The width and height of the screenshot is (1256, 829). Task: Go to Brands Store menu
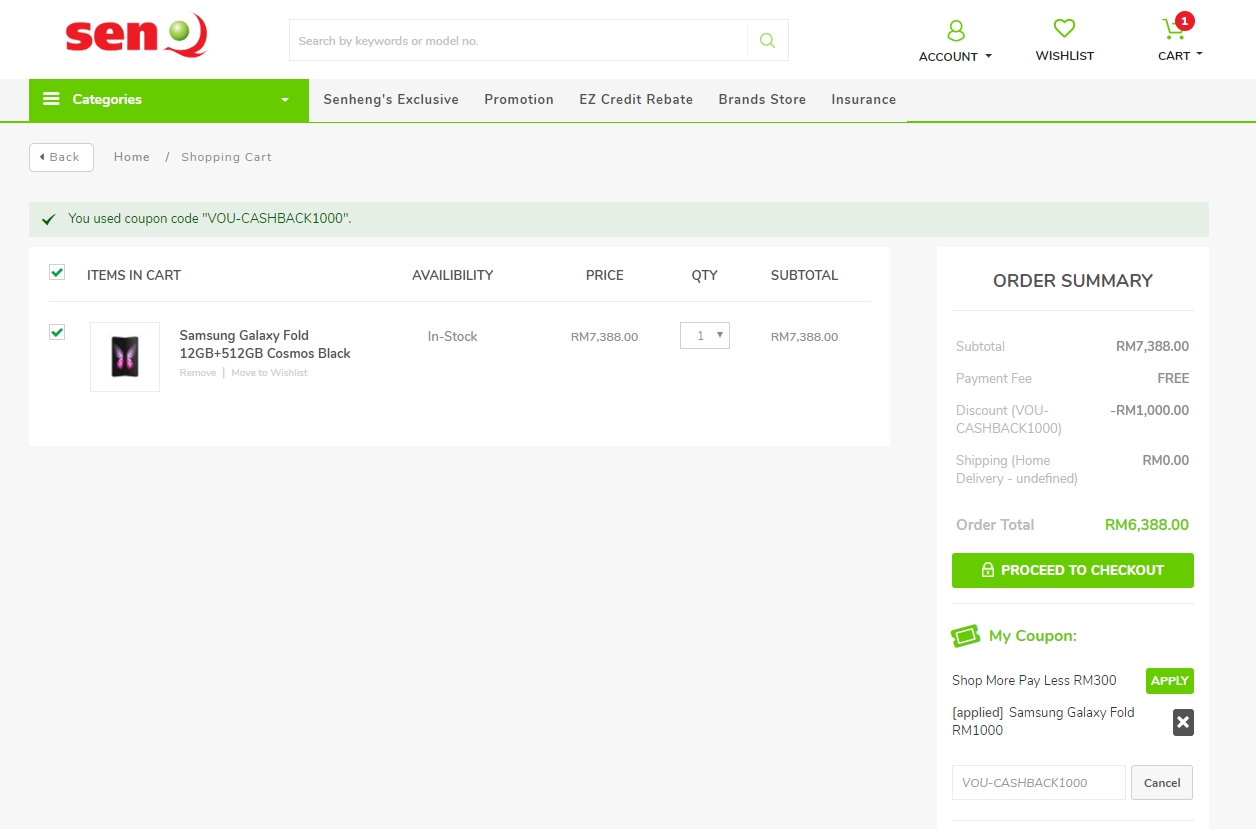pos(761,100)
